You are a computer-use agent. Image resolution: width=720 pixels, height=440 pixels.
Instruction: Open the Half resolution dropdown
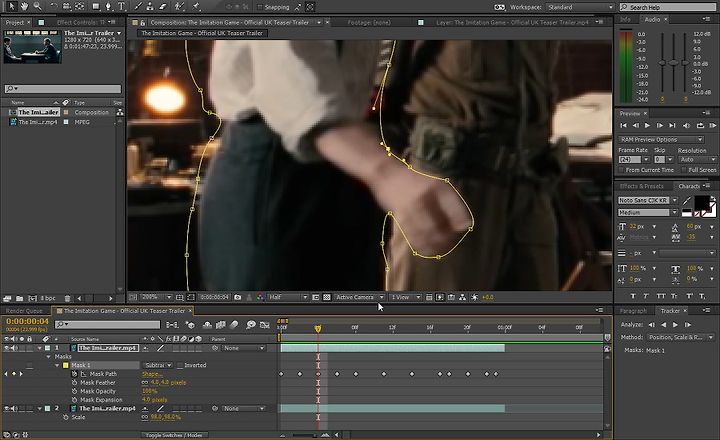(x=288, y=297)
